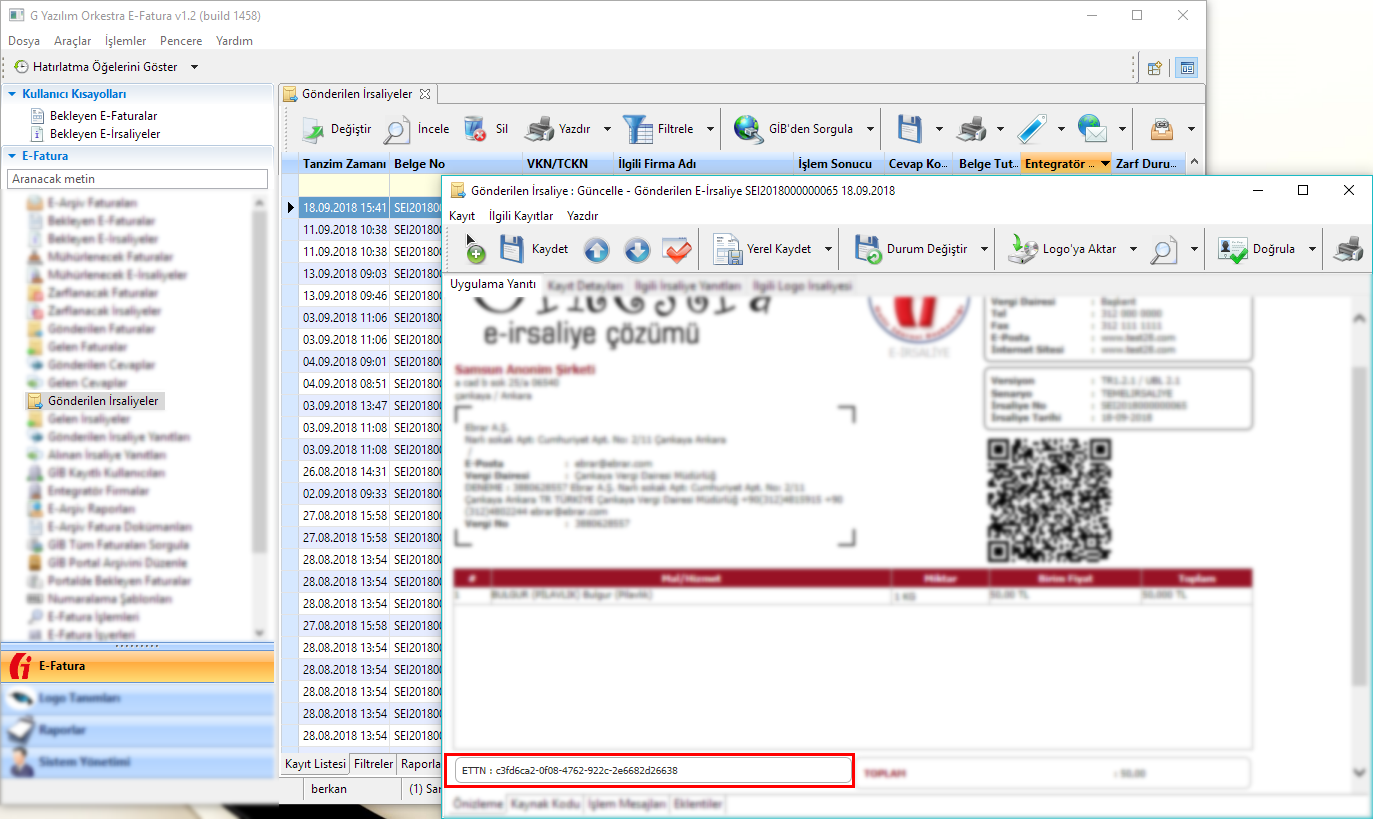1373x819 pixels.
Task: Click the Aranacak metin search field
Action: pyautogui.click(x=137, y=178)
